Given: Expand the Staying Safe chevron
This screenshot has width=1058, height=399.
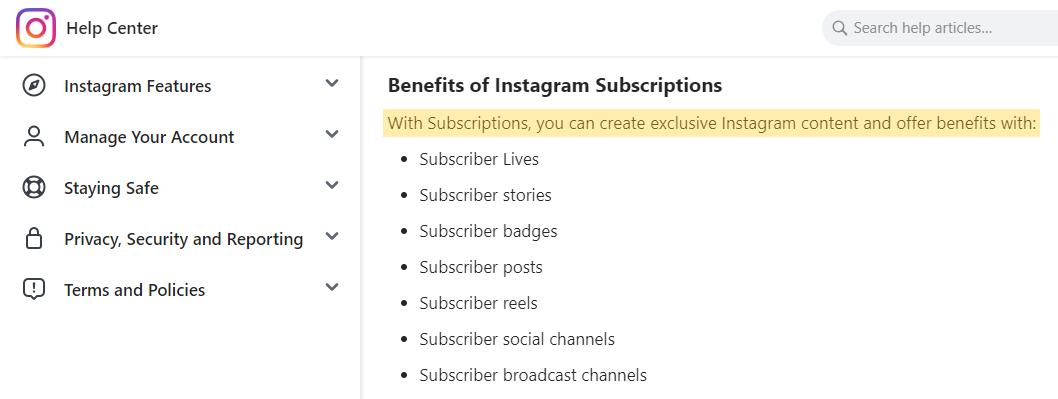Looking at the screenshot, I should coord(331,185).
